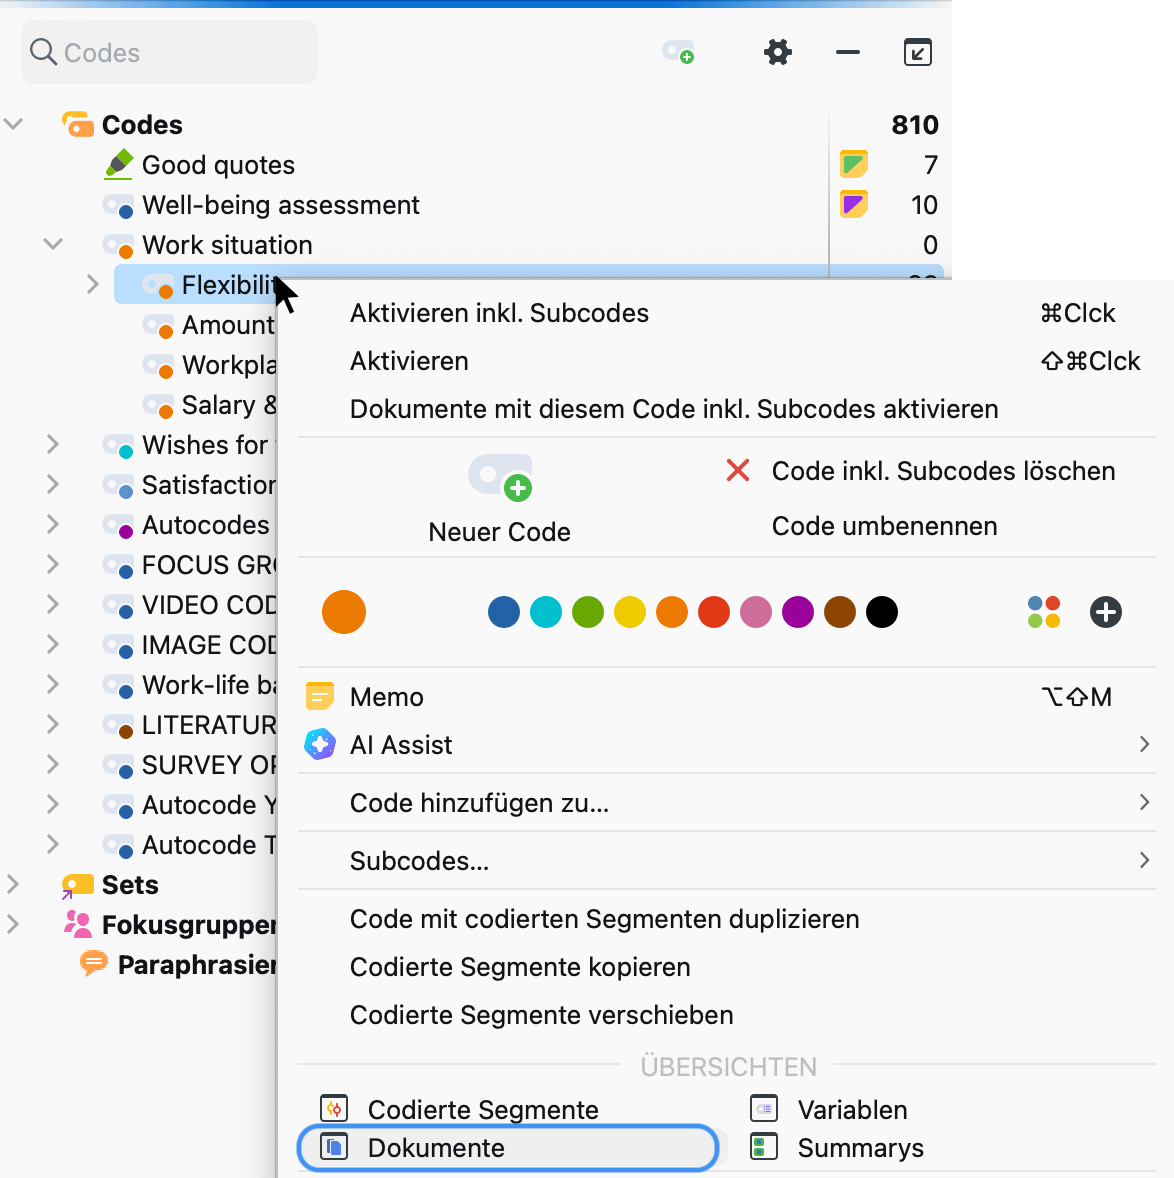Collapse the Work situation code
Image resolution: width=1174 pixels, height=1178 pixels.
click(x=53, y=244)
